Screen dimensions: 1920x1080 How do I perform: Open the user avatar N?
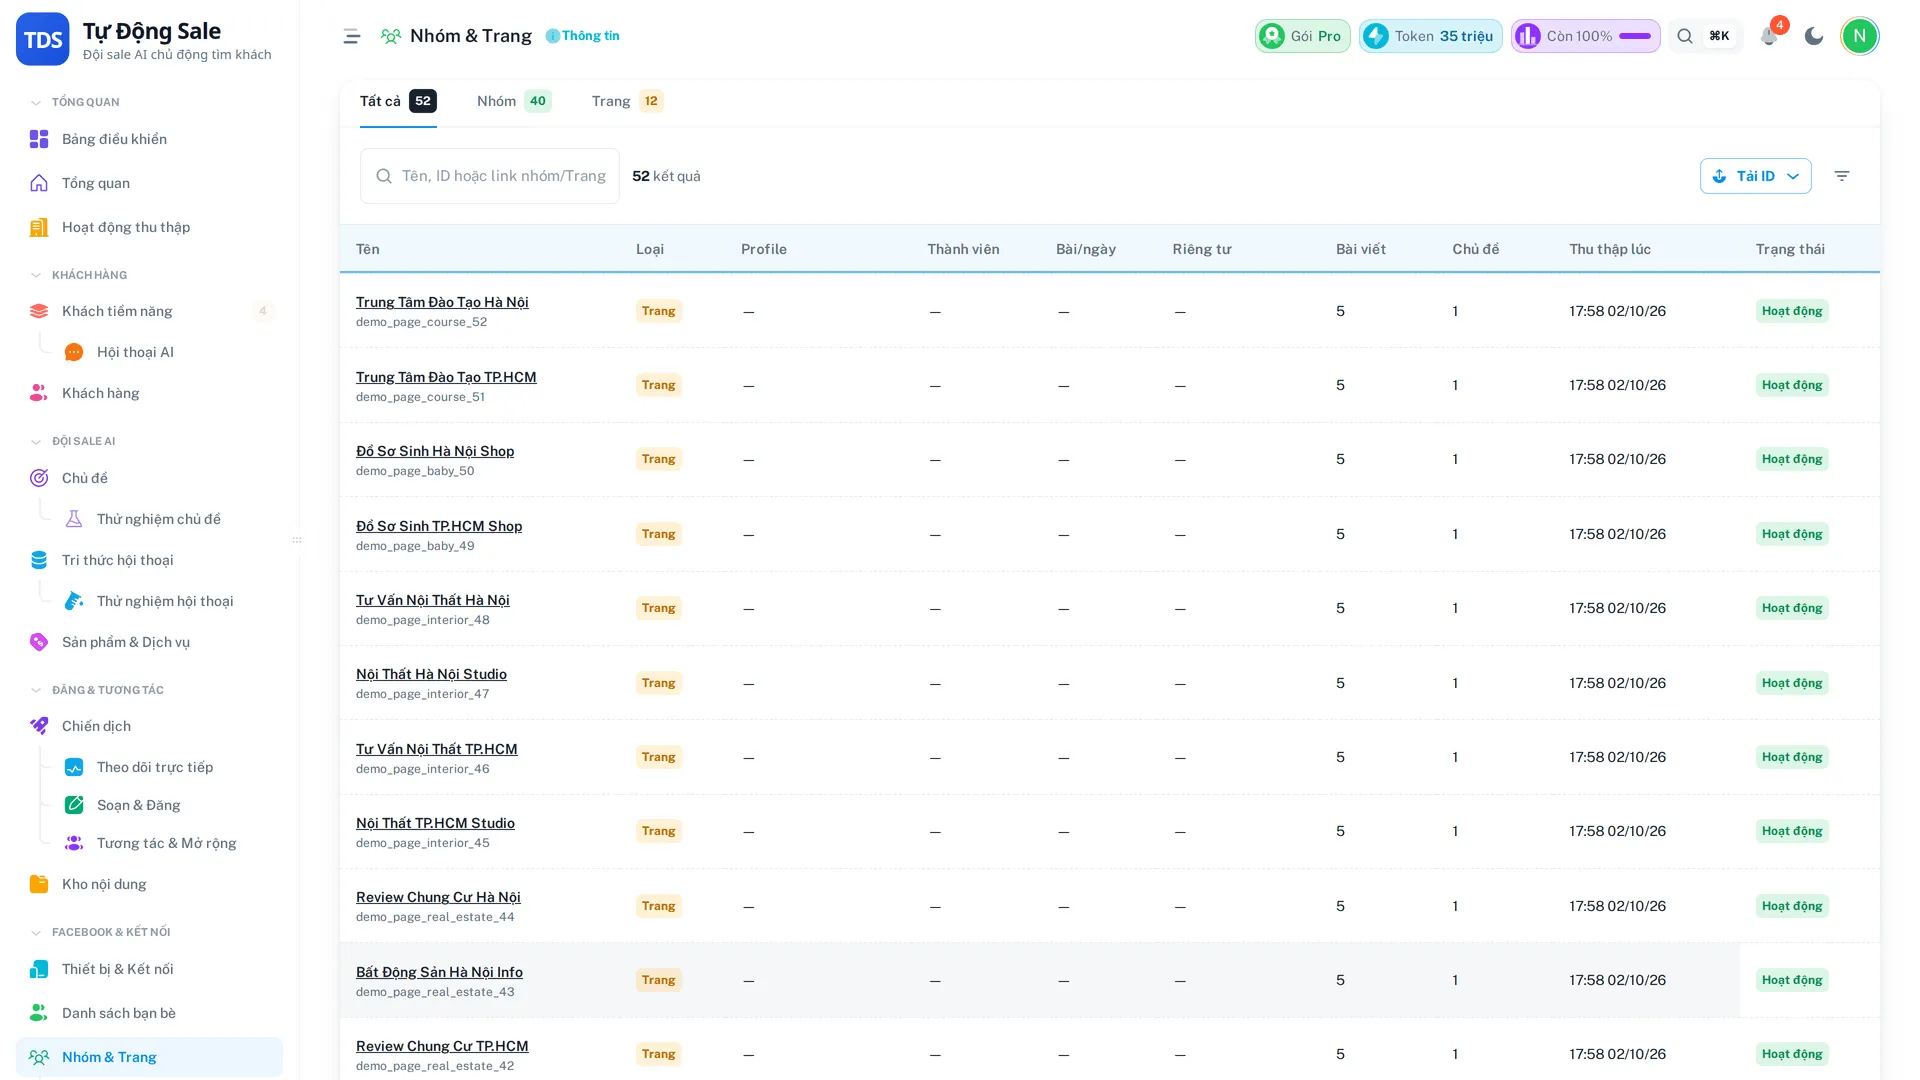coord(1860,36)
